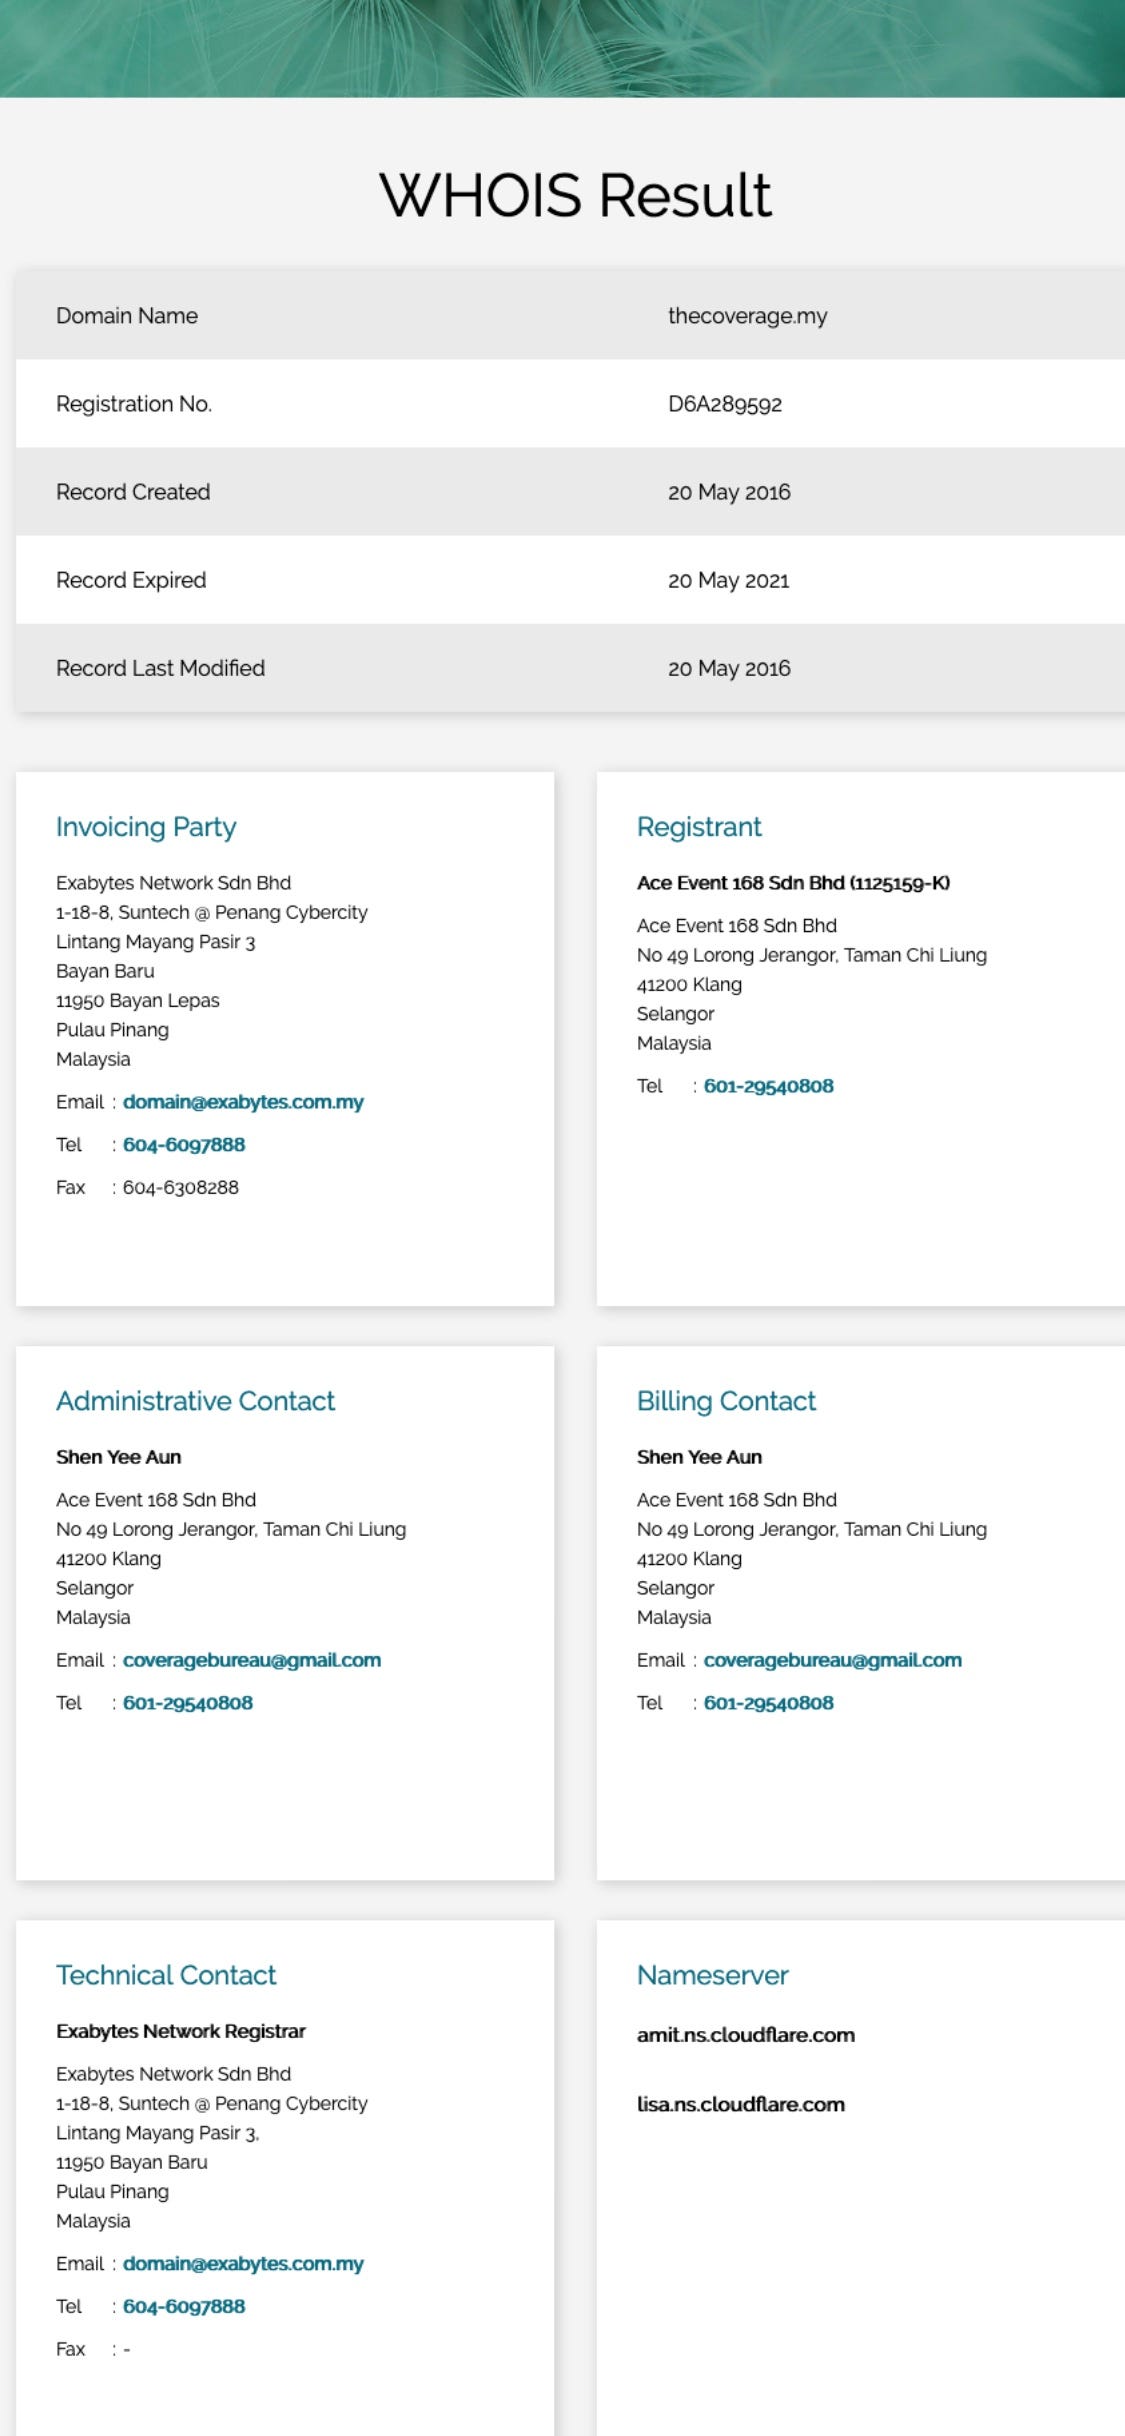Click the Record Created row label
The height and width of the screenshot is (2436, 1125).
tap(133, 492)
